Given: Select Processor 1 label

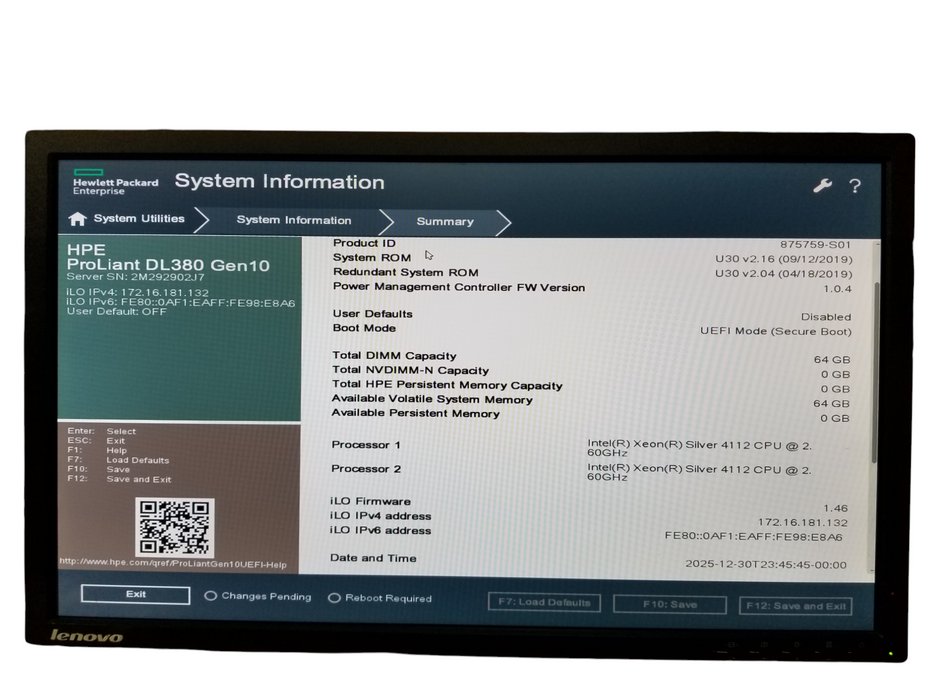Looking at the screenshot, I should (x=366, y=445).
